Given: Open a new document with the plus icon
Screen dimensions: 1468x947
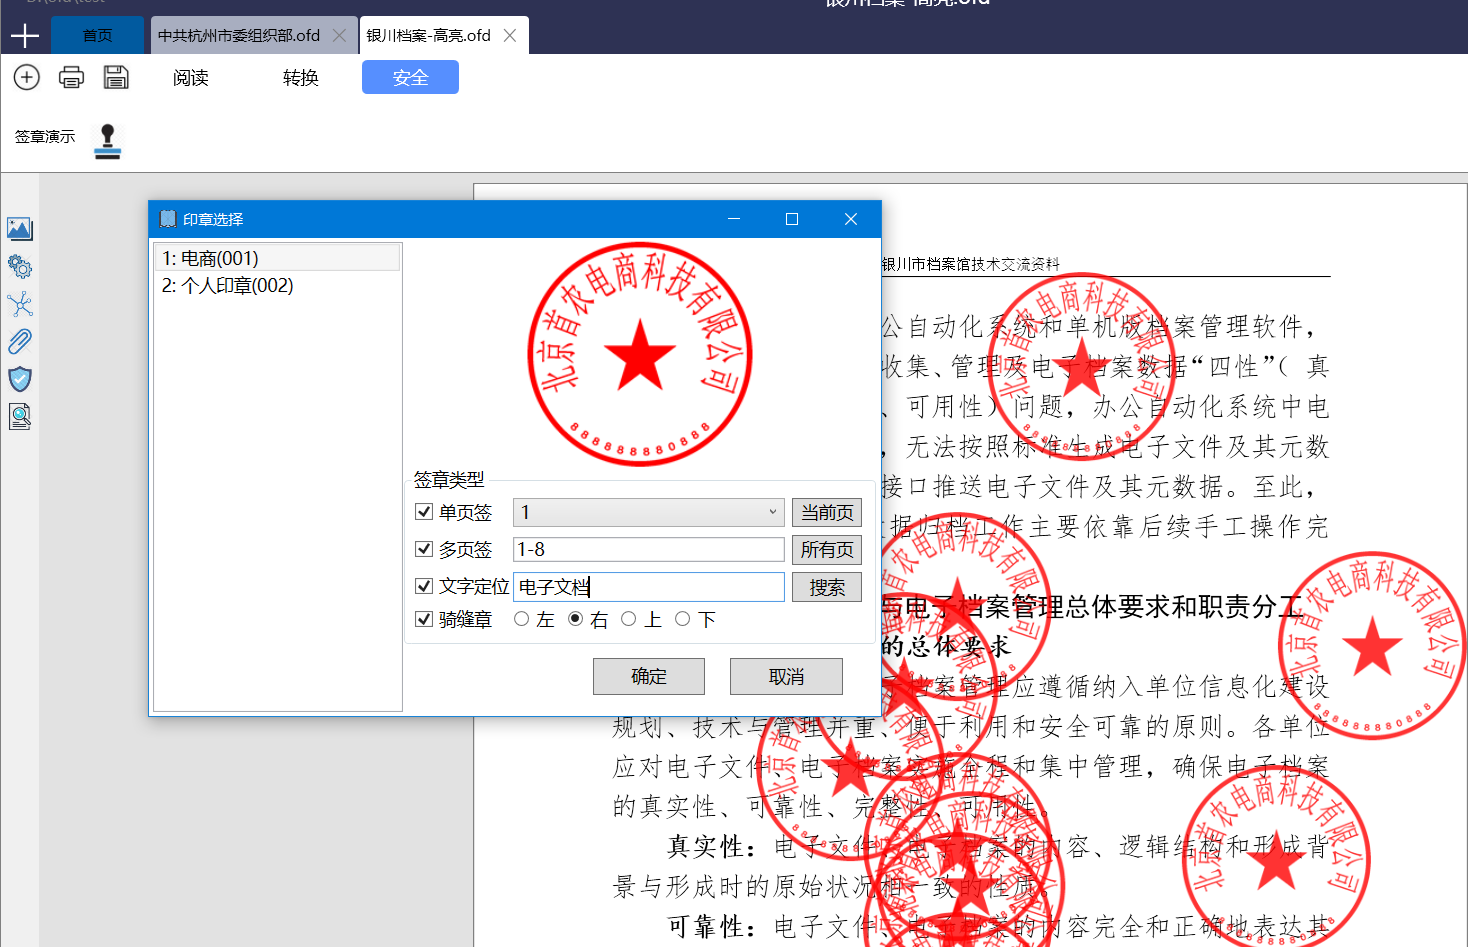Looking at the screenshot, I should tap(26, 77).
